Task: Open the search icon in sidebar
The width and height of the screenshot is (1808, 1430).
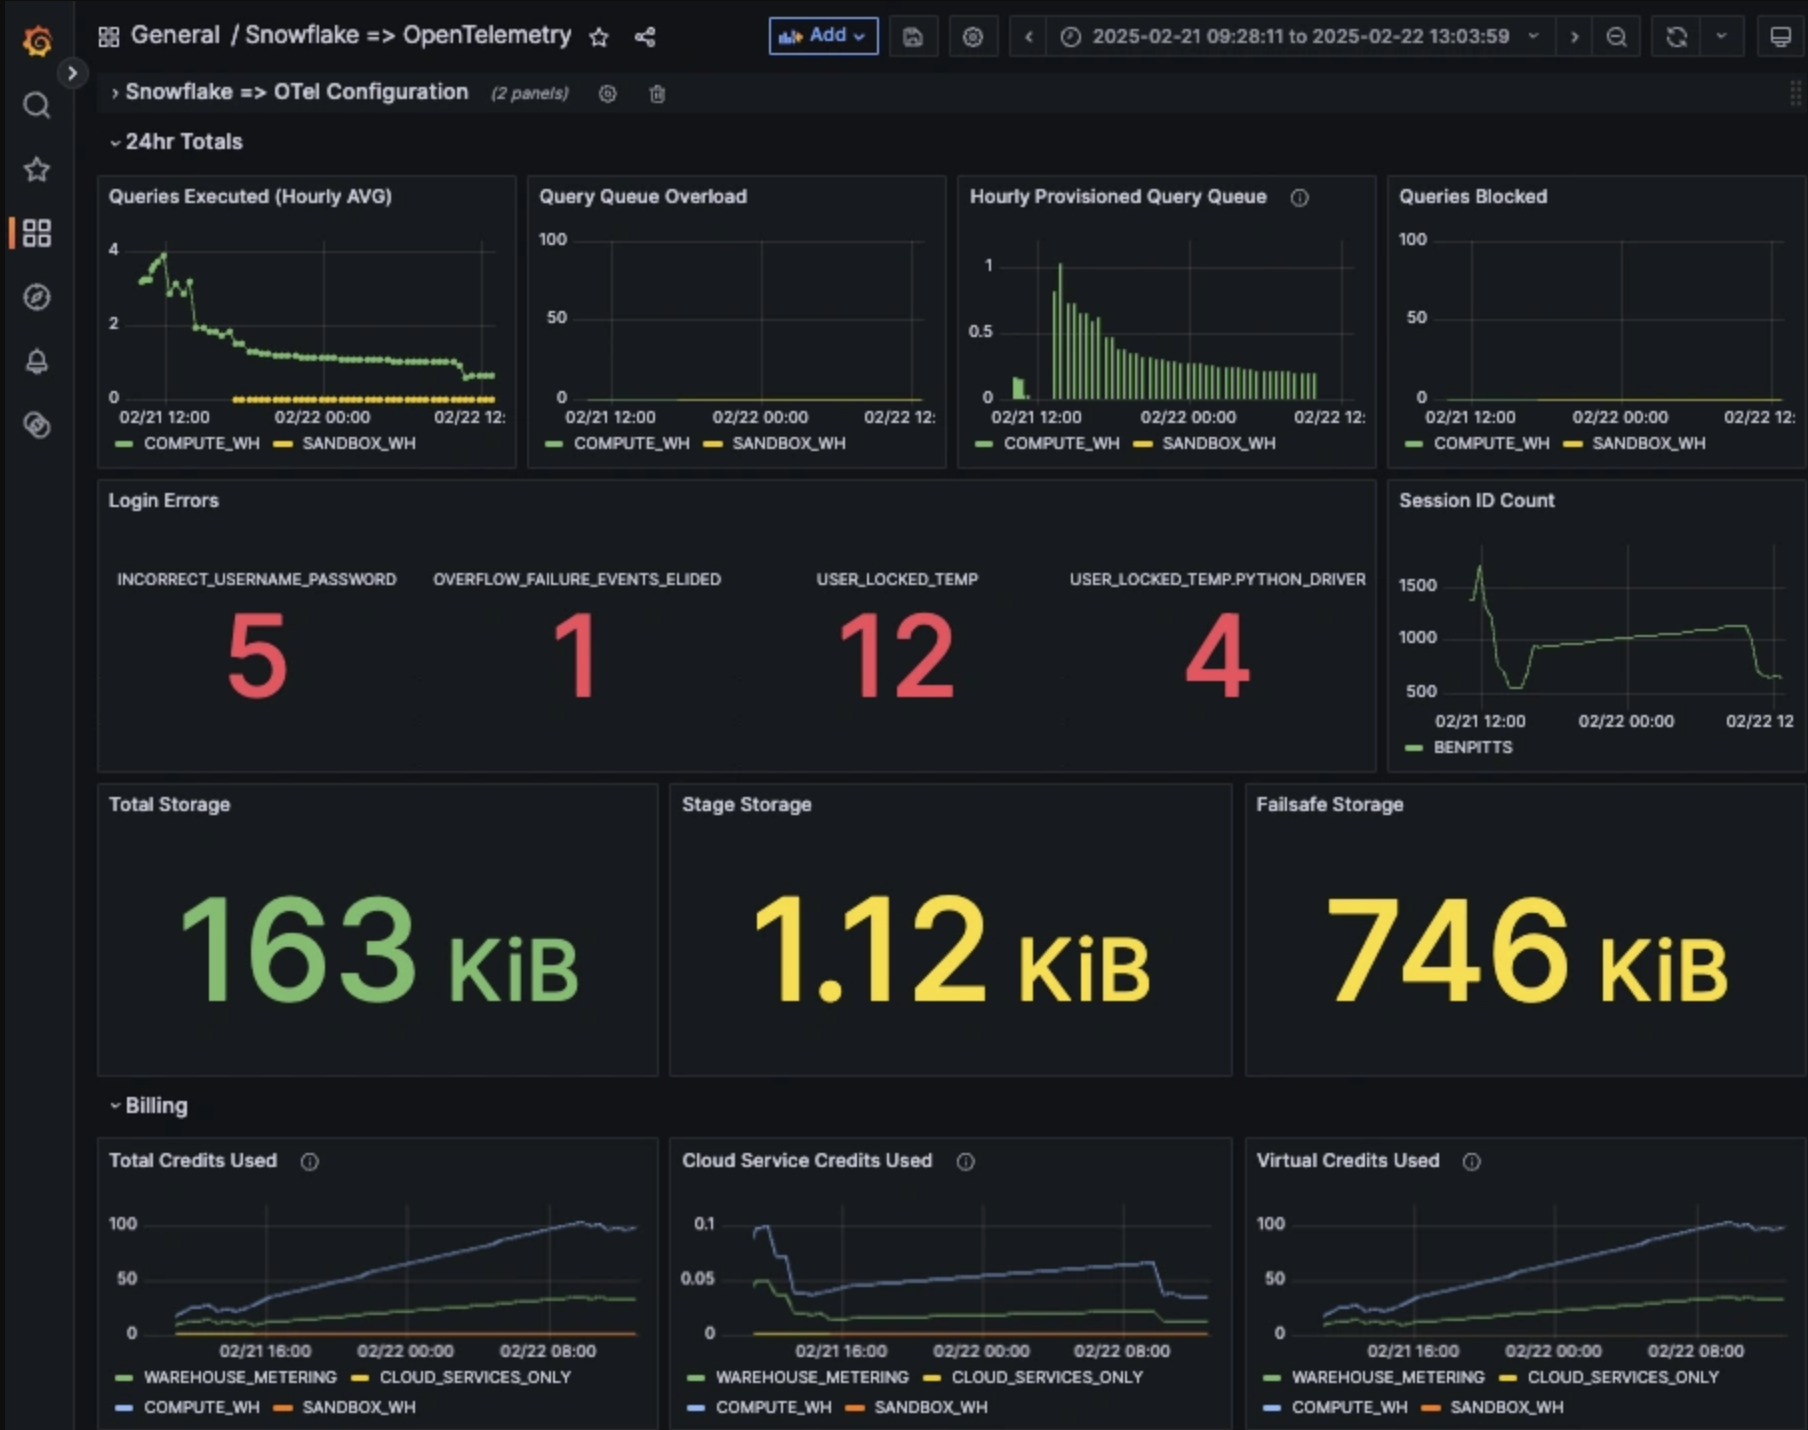Action: click(37, 105)
